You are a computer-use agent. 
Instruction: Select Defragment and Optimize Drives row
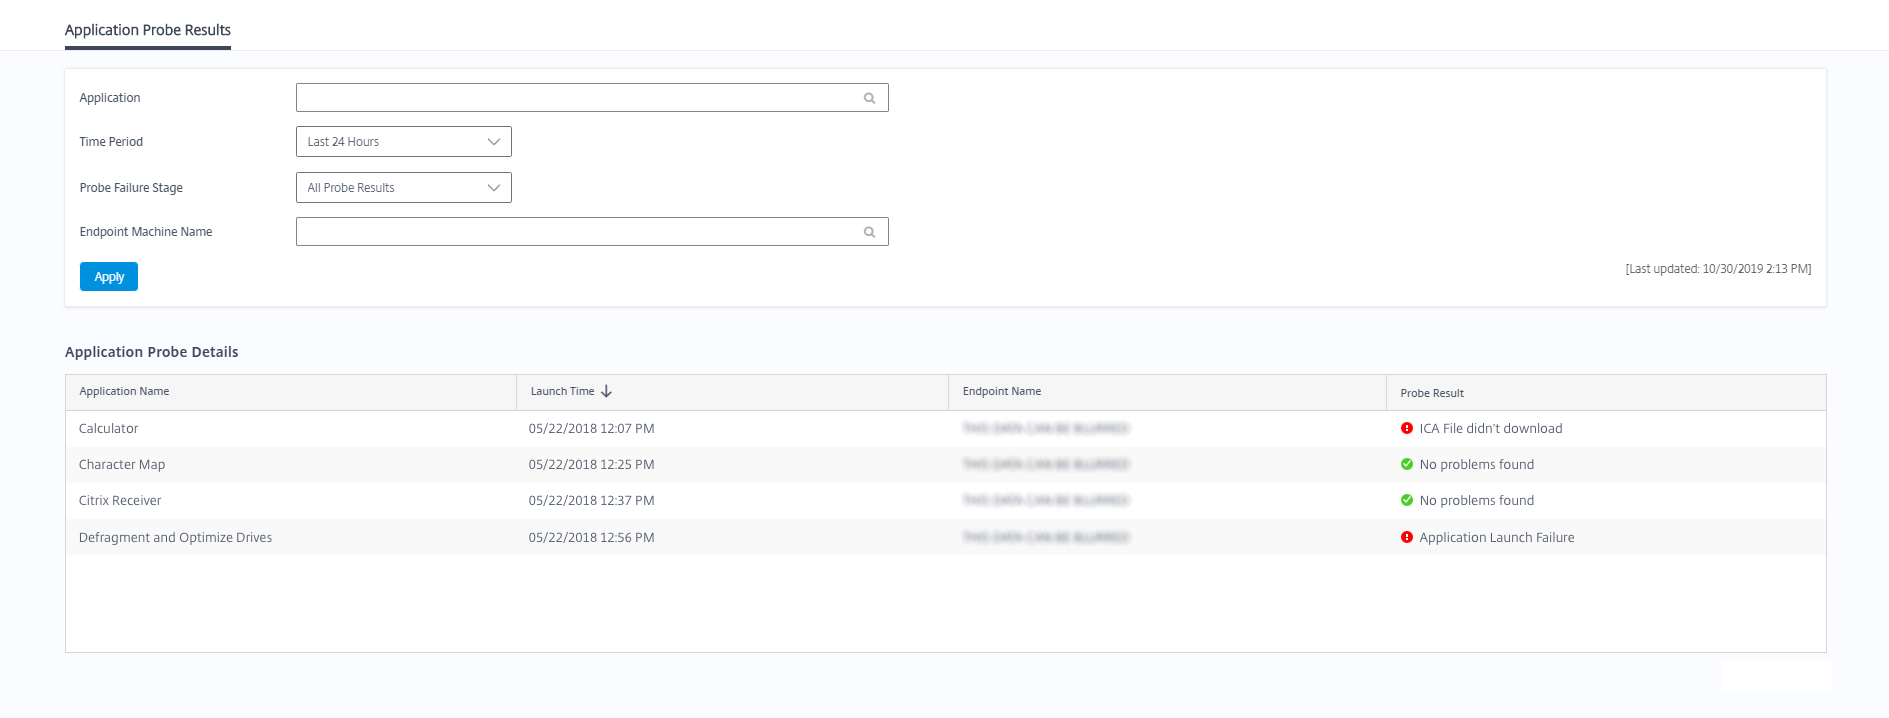[946, 537]
